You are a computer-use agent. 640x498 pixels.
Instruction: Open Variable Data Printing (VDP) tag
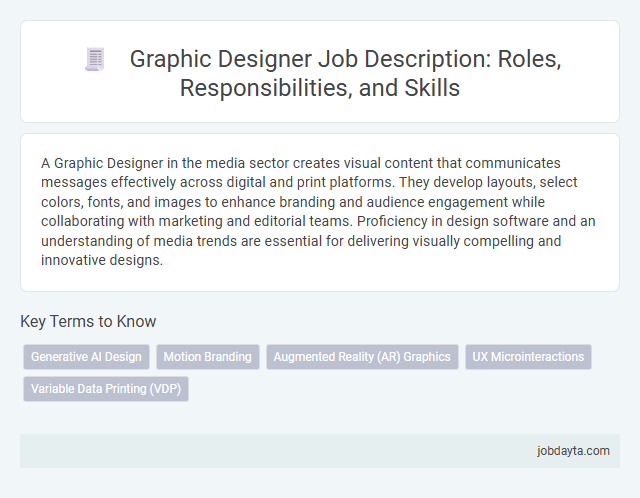pyautogui.click(x=106, y=389)
